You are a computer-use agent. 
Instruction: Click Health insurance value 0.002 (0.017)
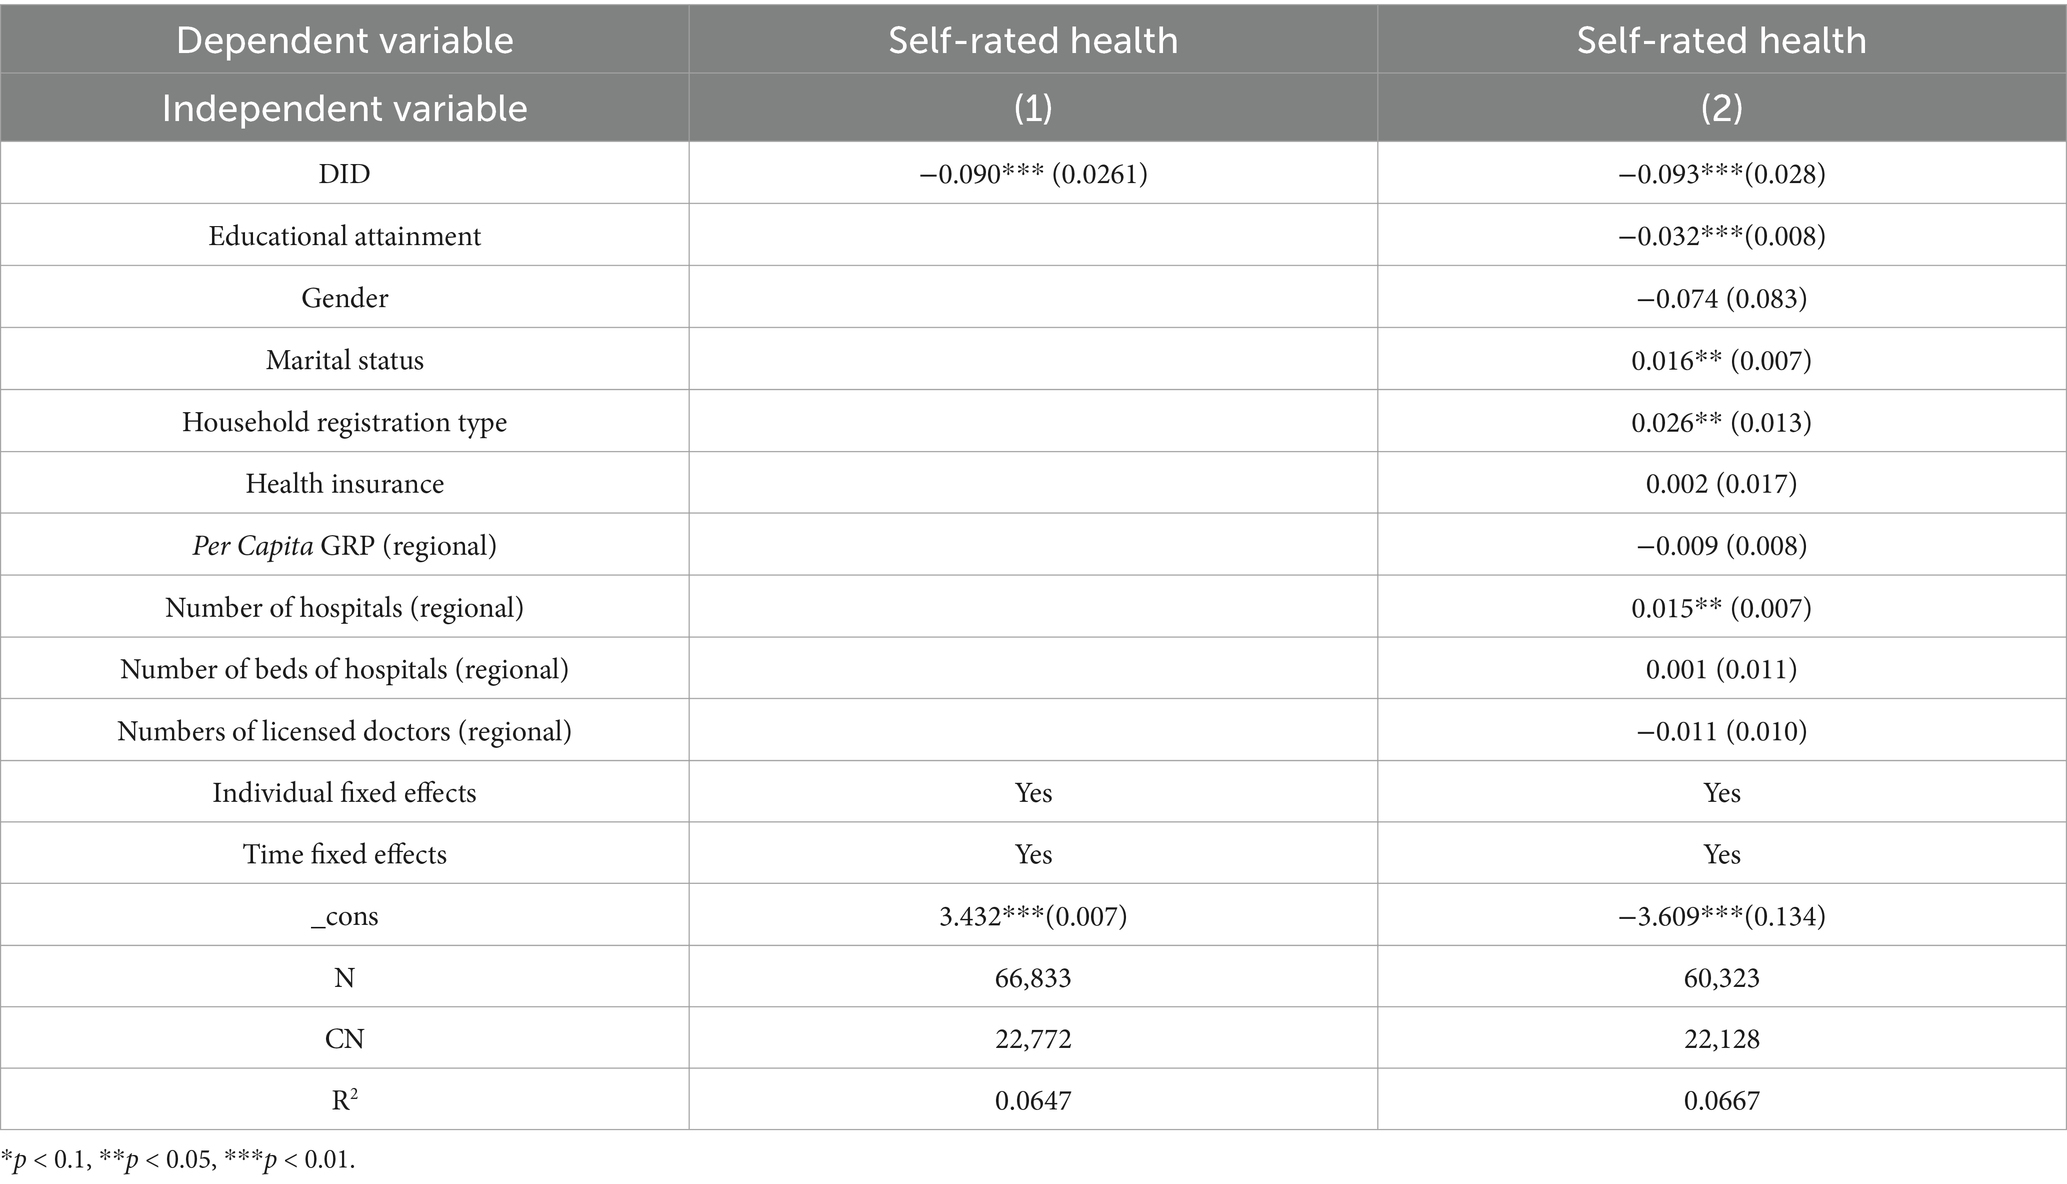1722,484
